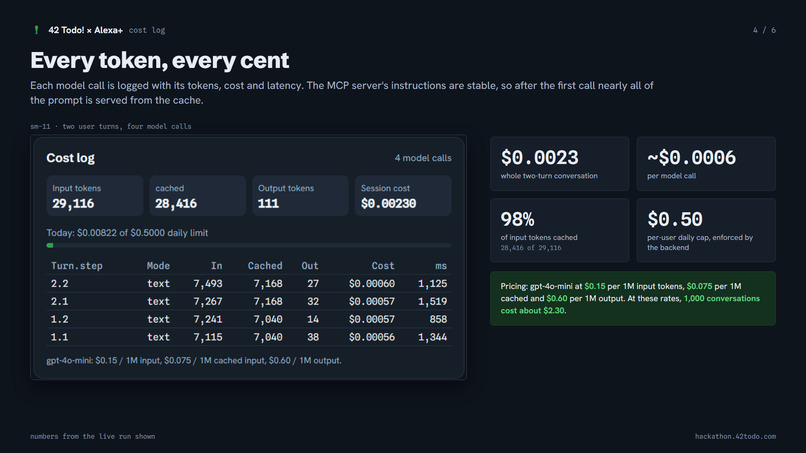Select turn.step '2.1' cell

tap(60, 301)
